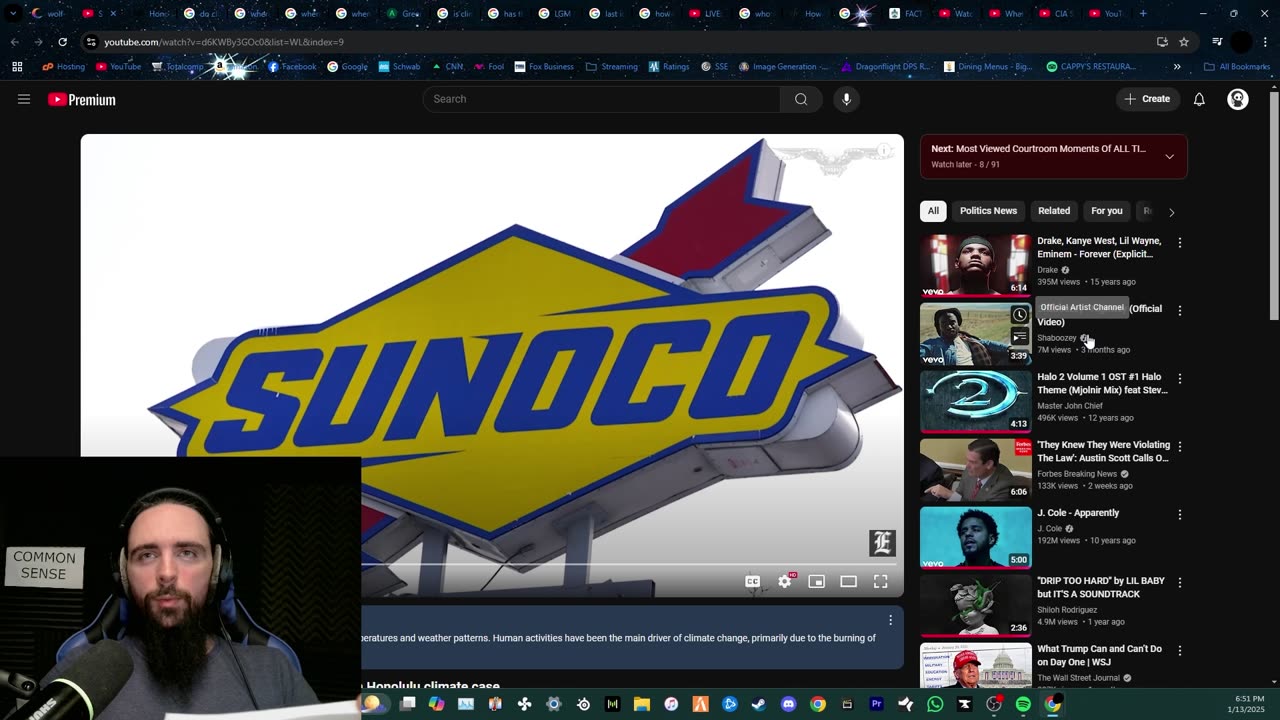Expand the Next playlist panel chevron
Screen dimensions: 1280x720
[1169, 156]
